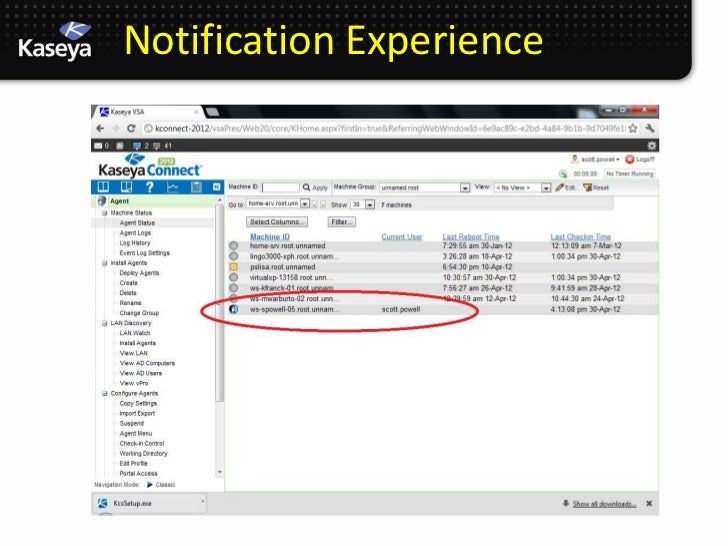
Task: Open Portal Access in the navigation tree
Action: (138, 474)
